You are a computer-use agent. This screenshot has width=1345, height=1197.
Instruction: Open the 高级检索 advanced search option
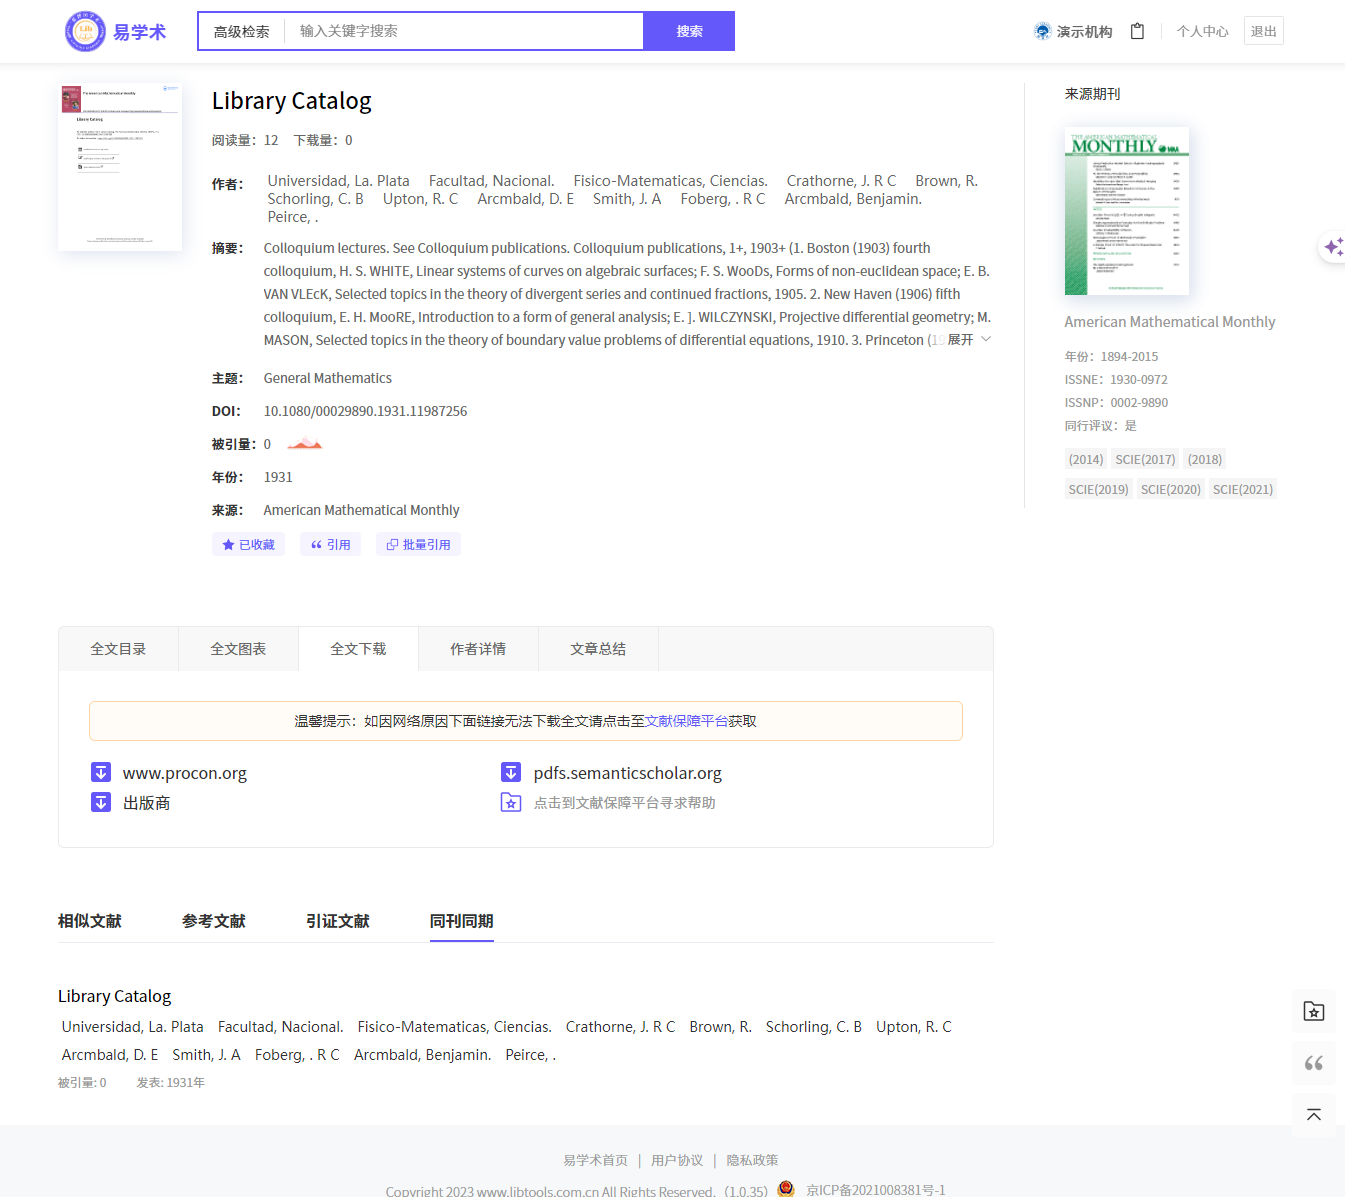pos(241,31)
